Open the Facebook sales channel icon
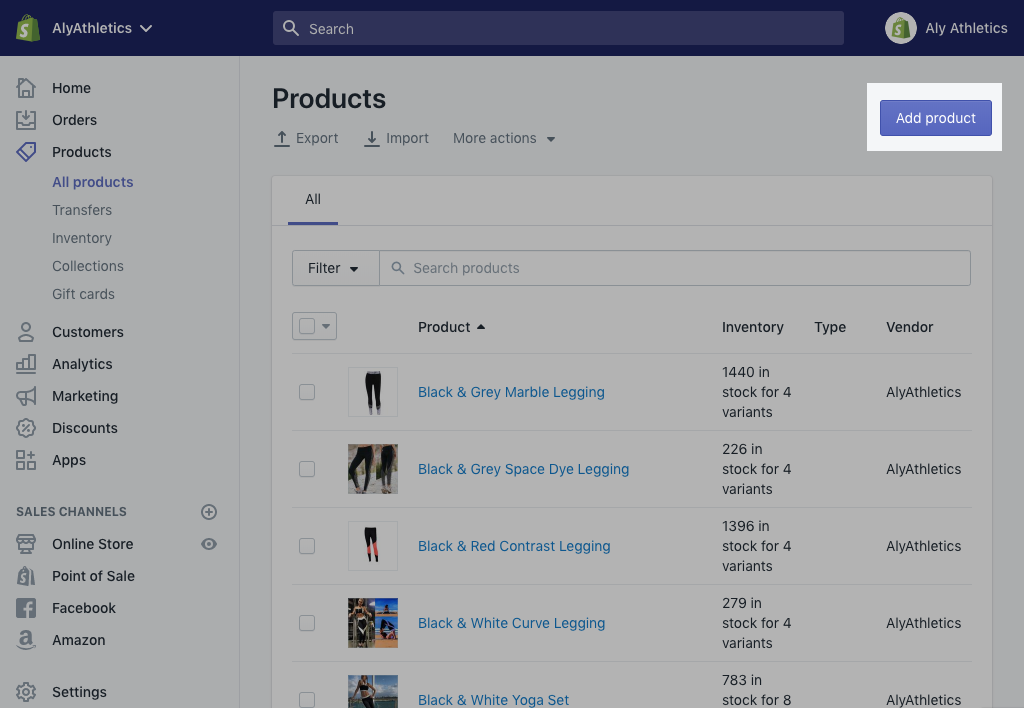 (28, 608)
